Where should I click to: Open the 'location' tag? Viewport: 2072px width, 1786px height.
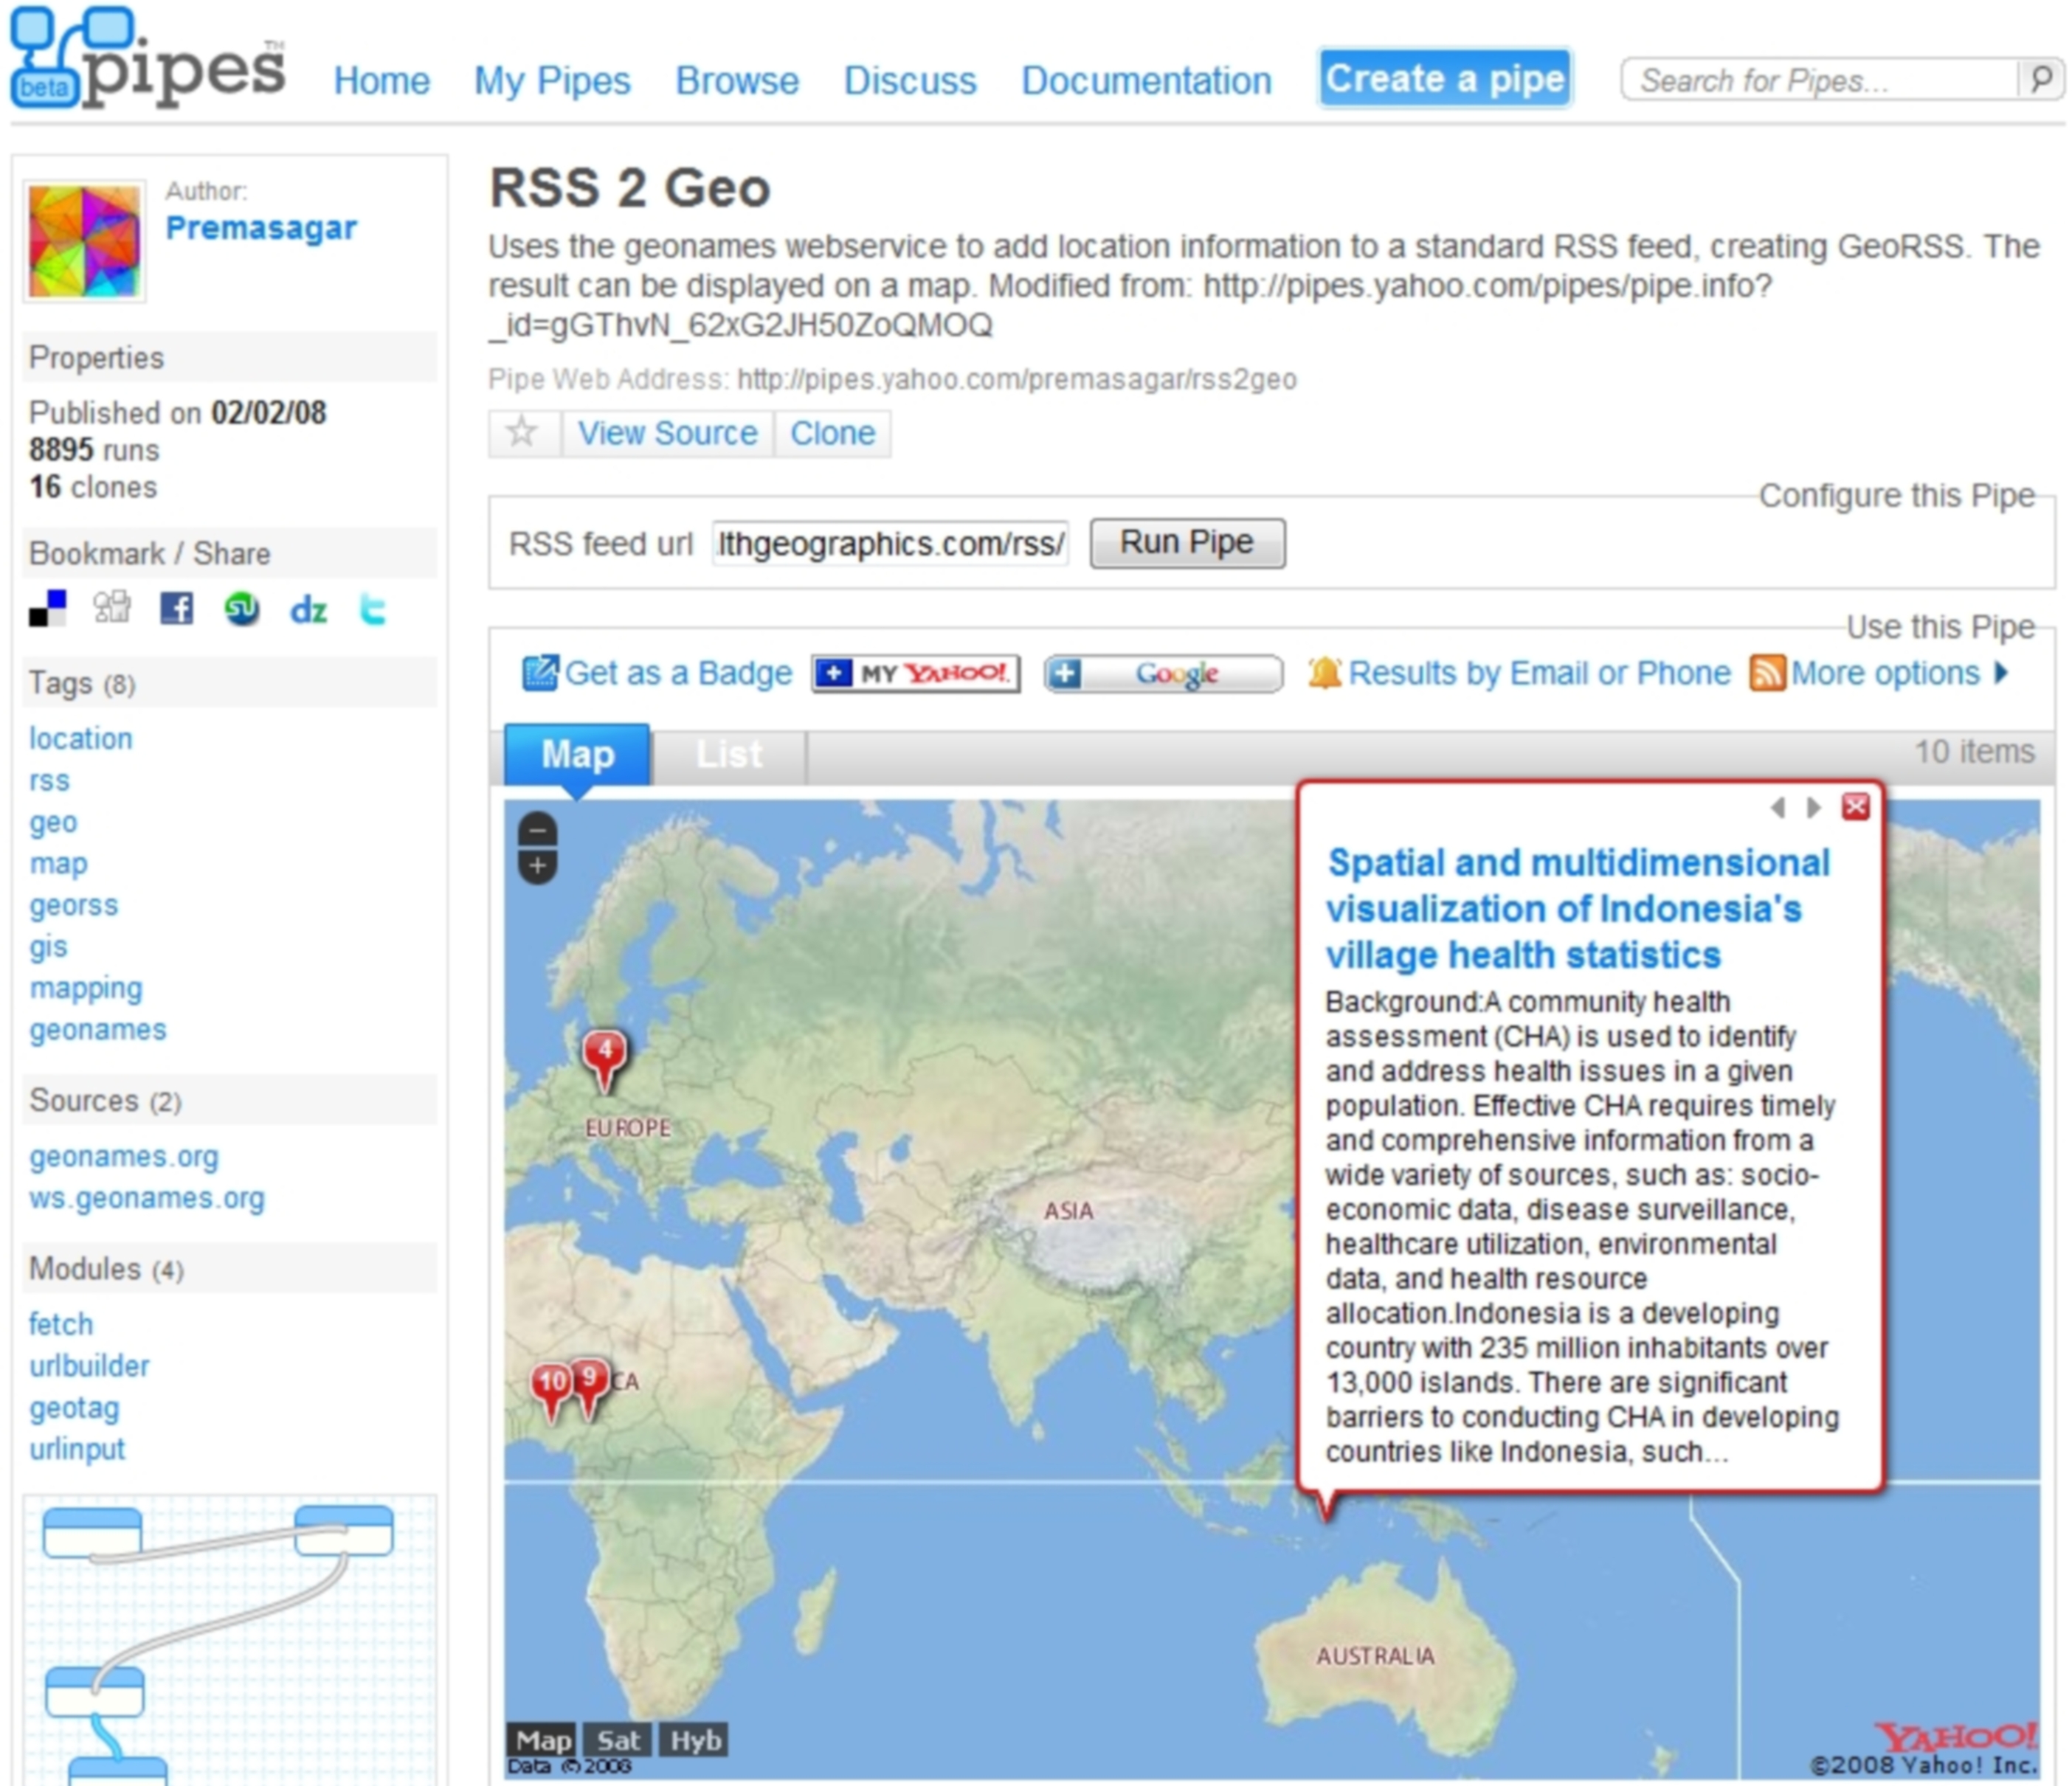coord(81,739)
